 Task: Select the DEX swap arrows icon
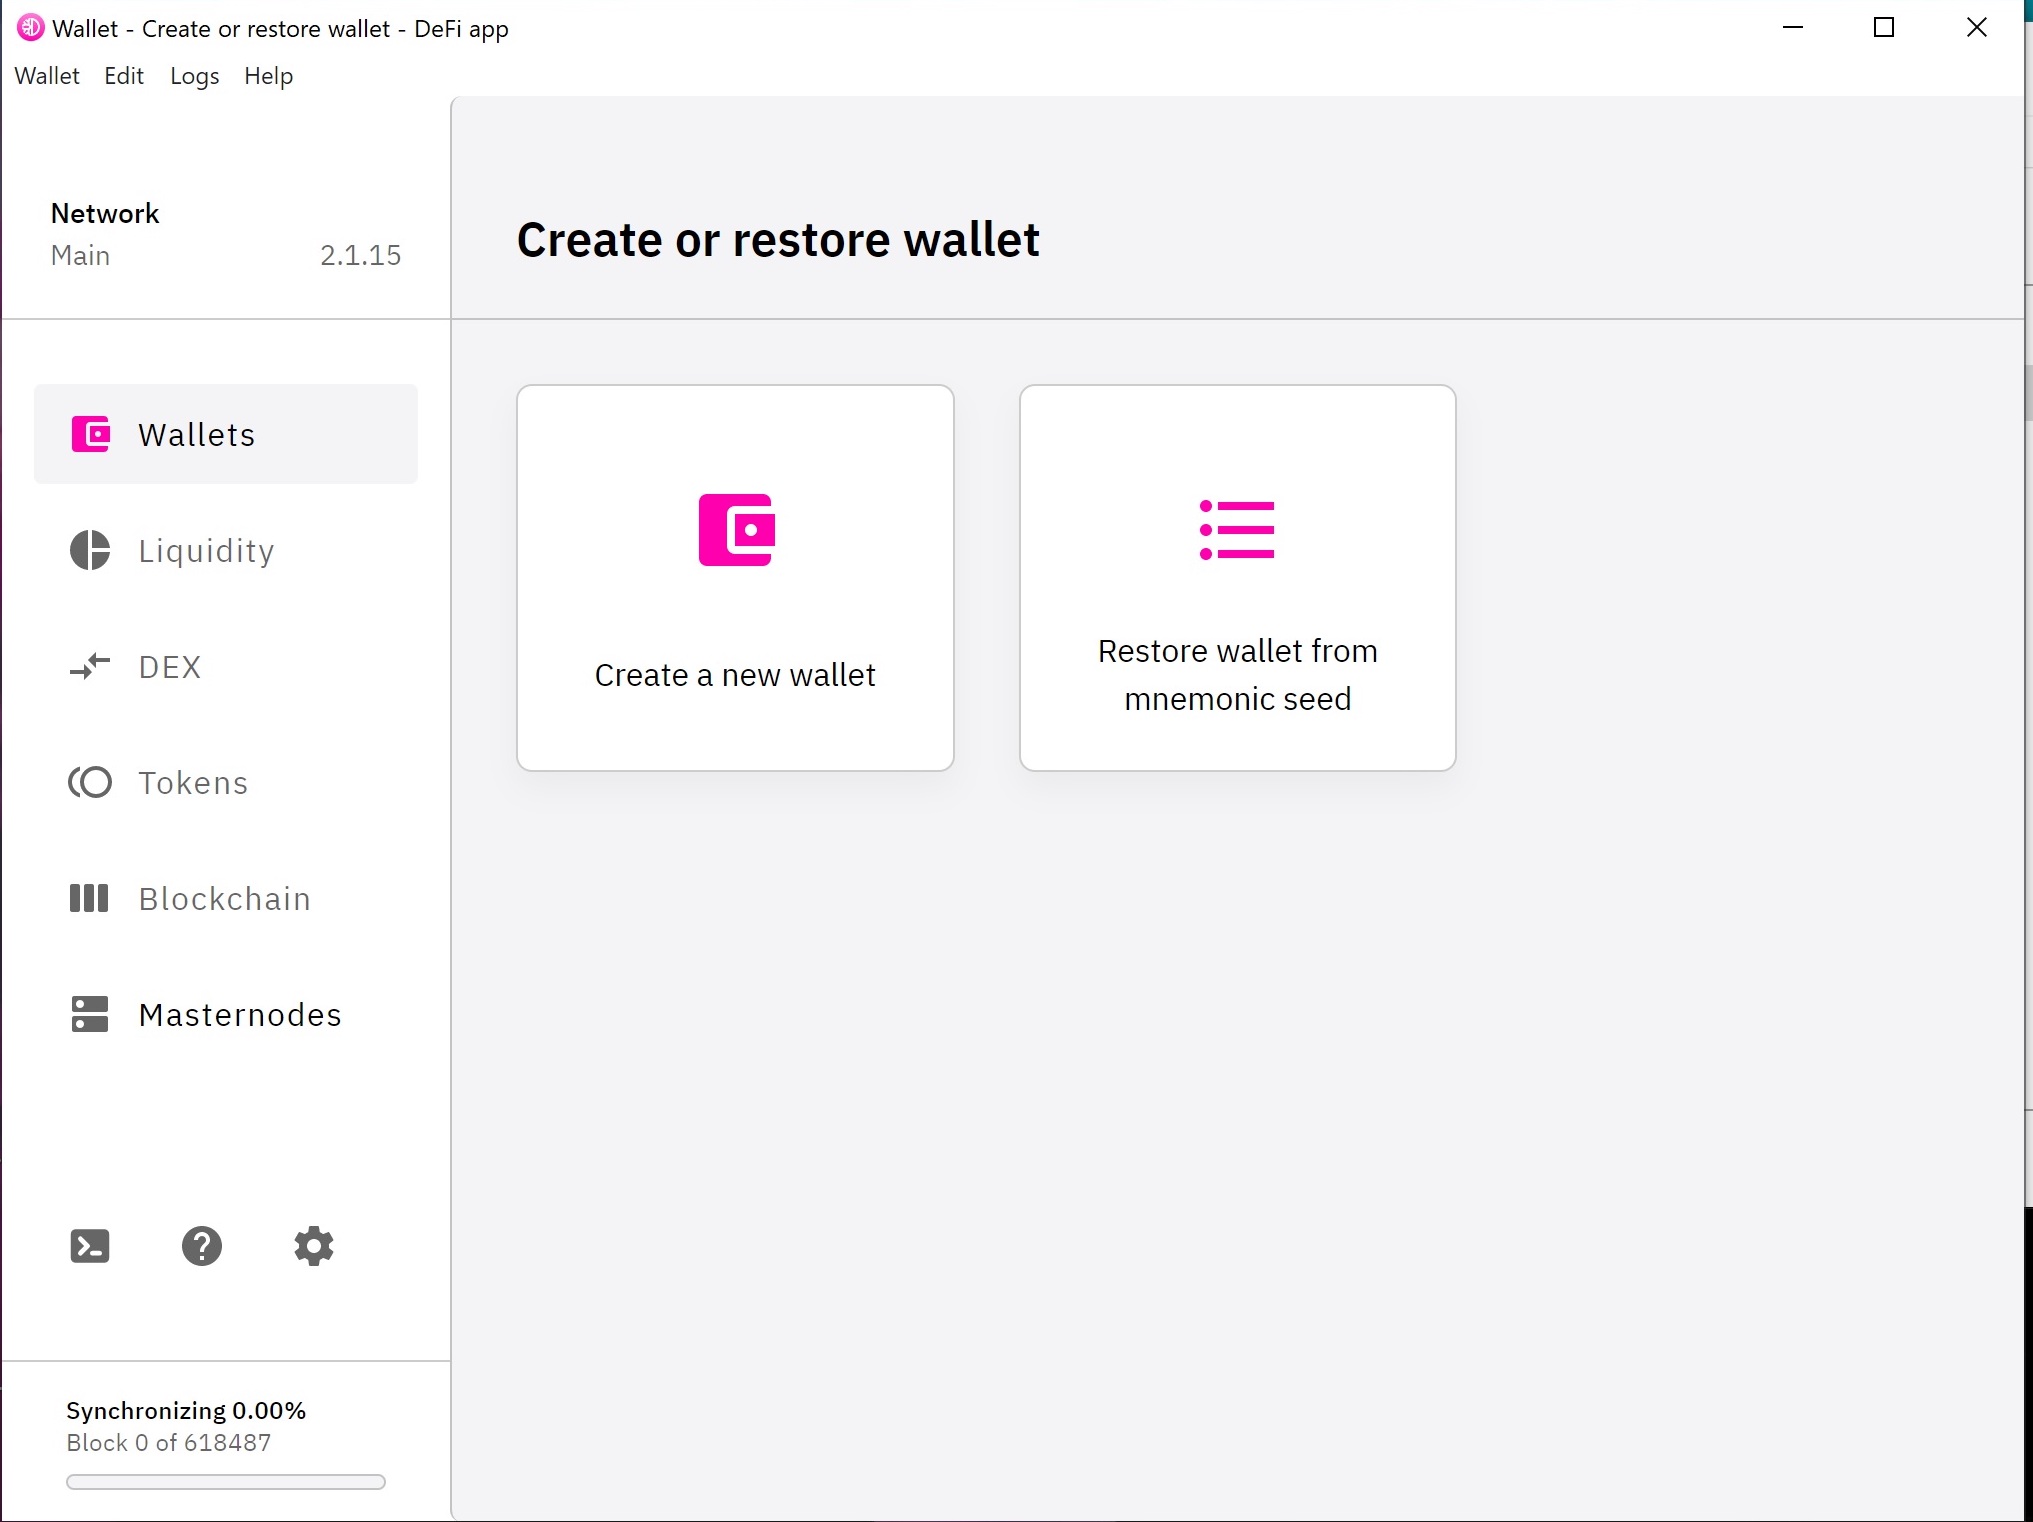tap(90, 666)
